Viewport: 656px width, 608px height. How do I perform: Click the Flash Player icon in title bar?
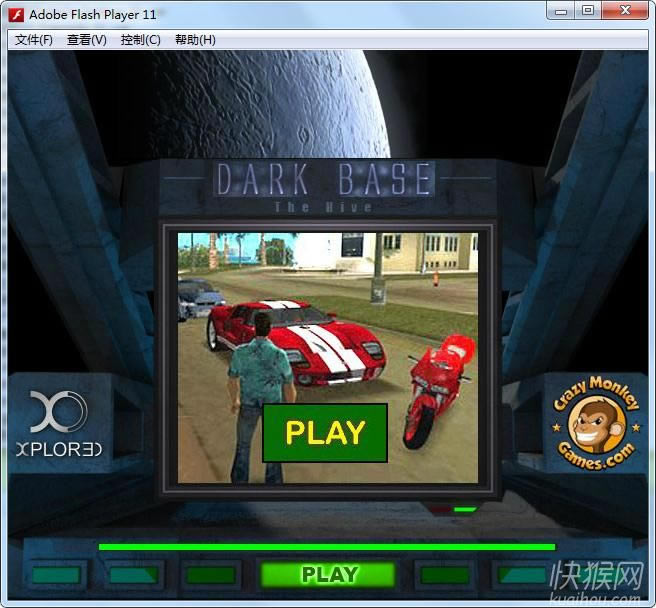[17, 14]
